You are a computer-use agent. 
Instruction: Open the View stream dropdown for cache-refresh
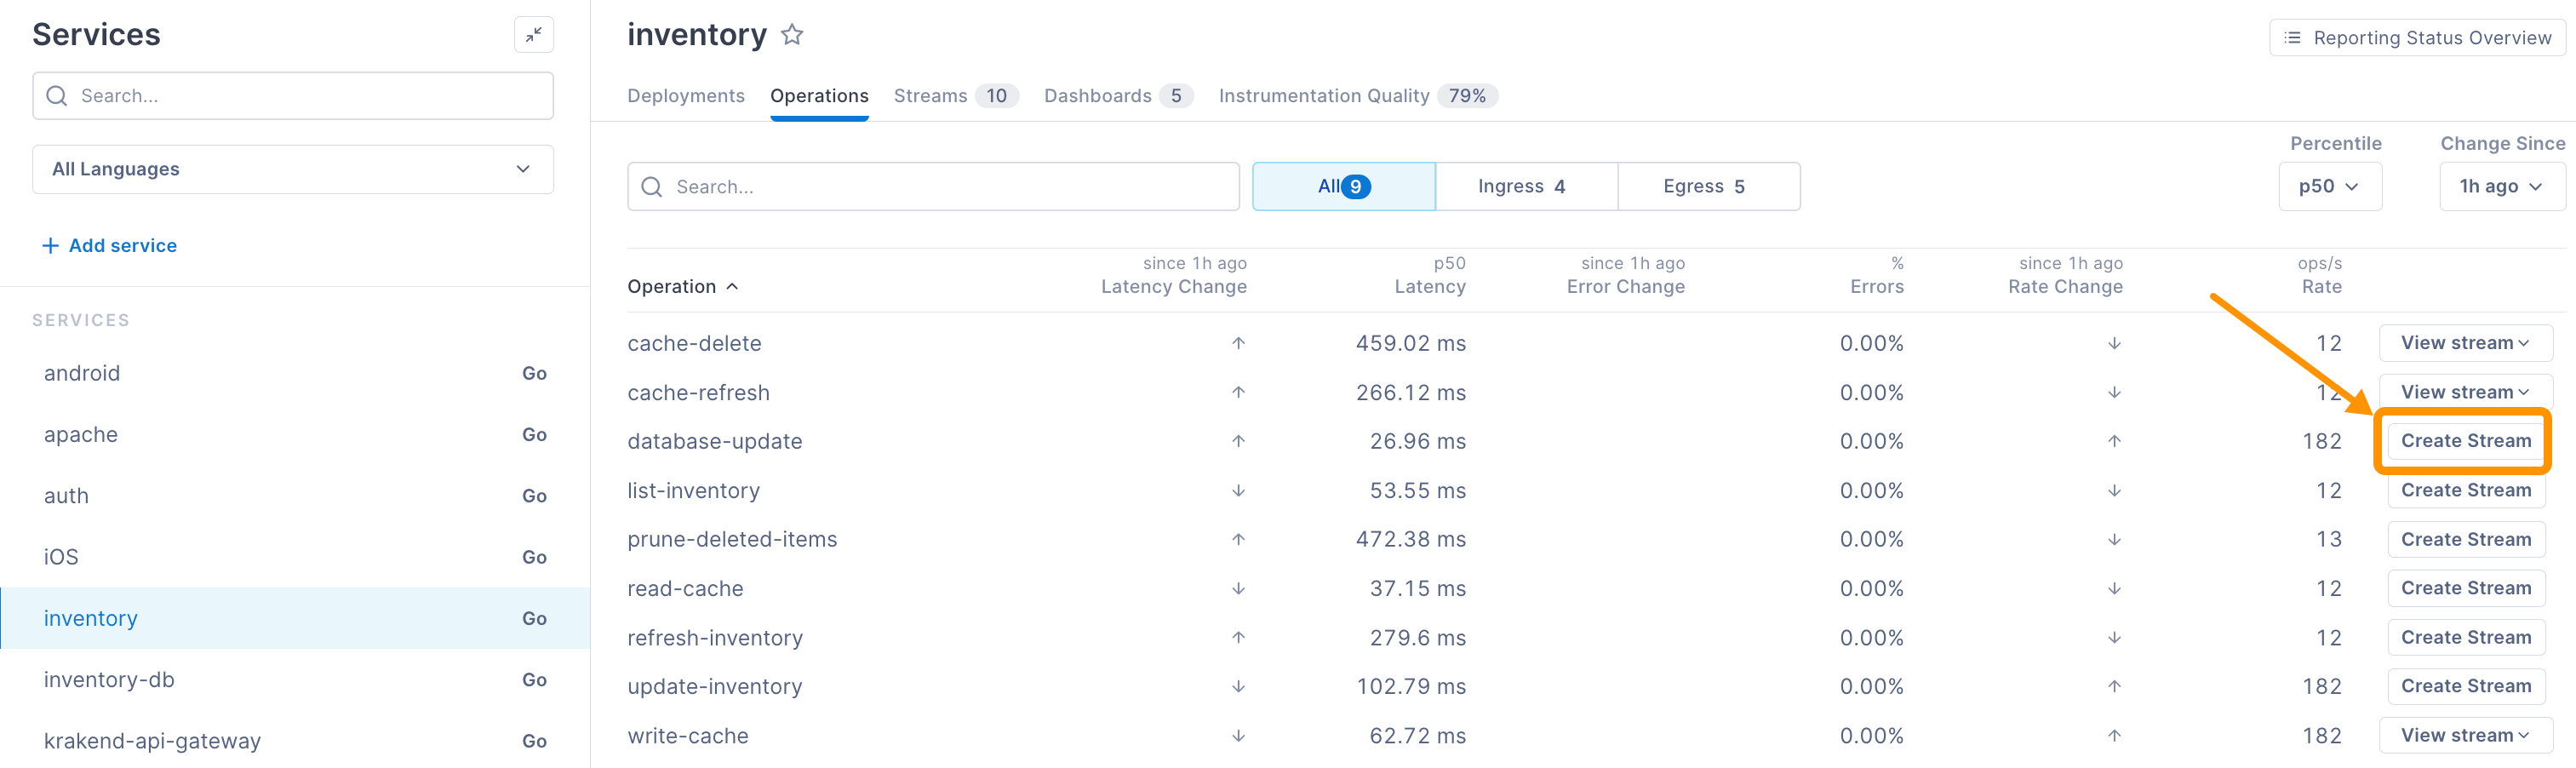point(2464,392)
